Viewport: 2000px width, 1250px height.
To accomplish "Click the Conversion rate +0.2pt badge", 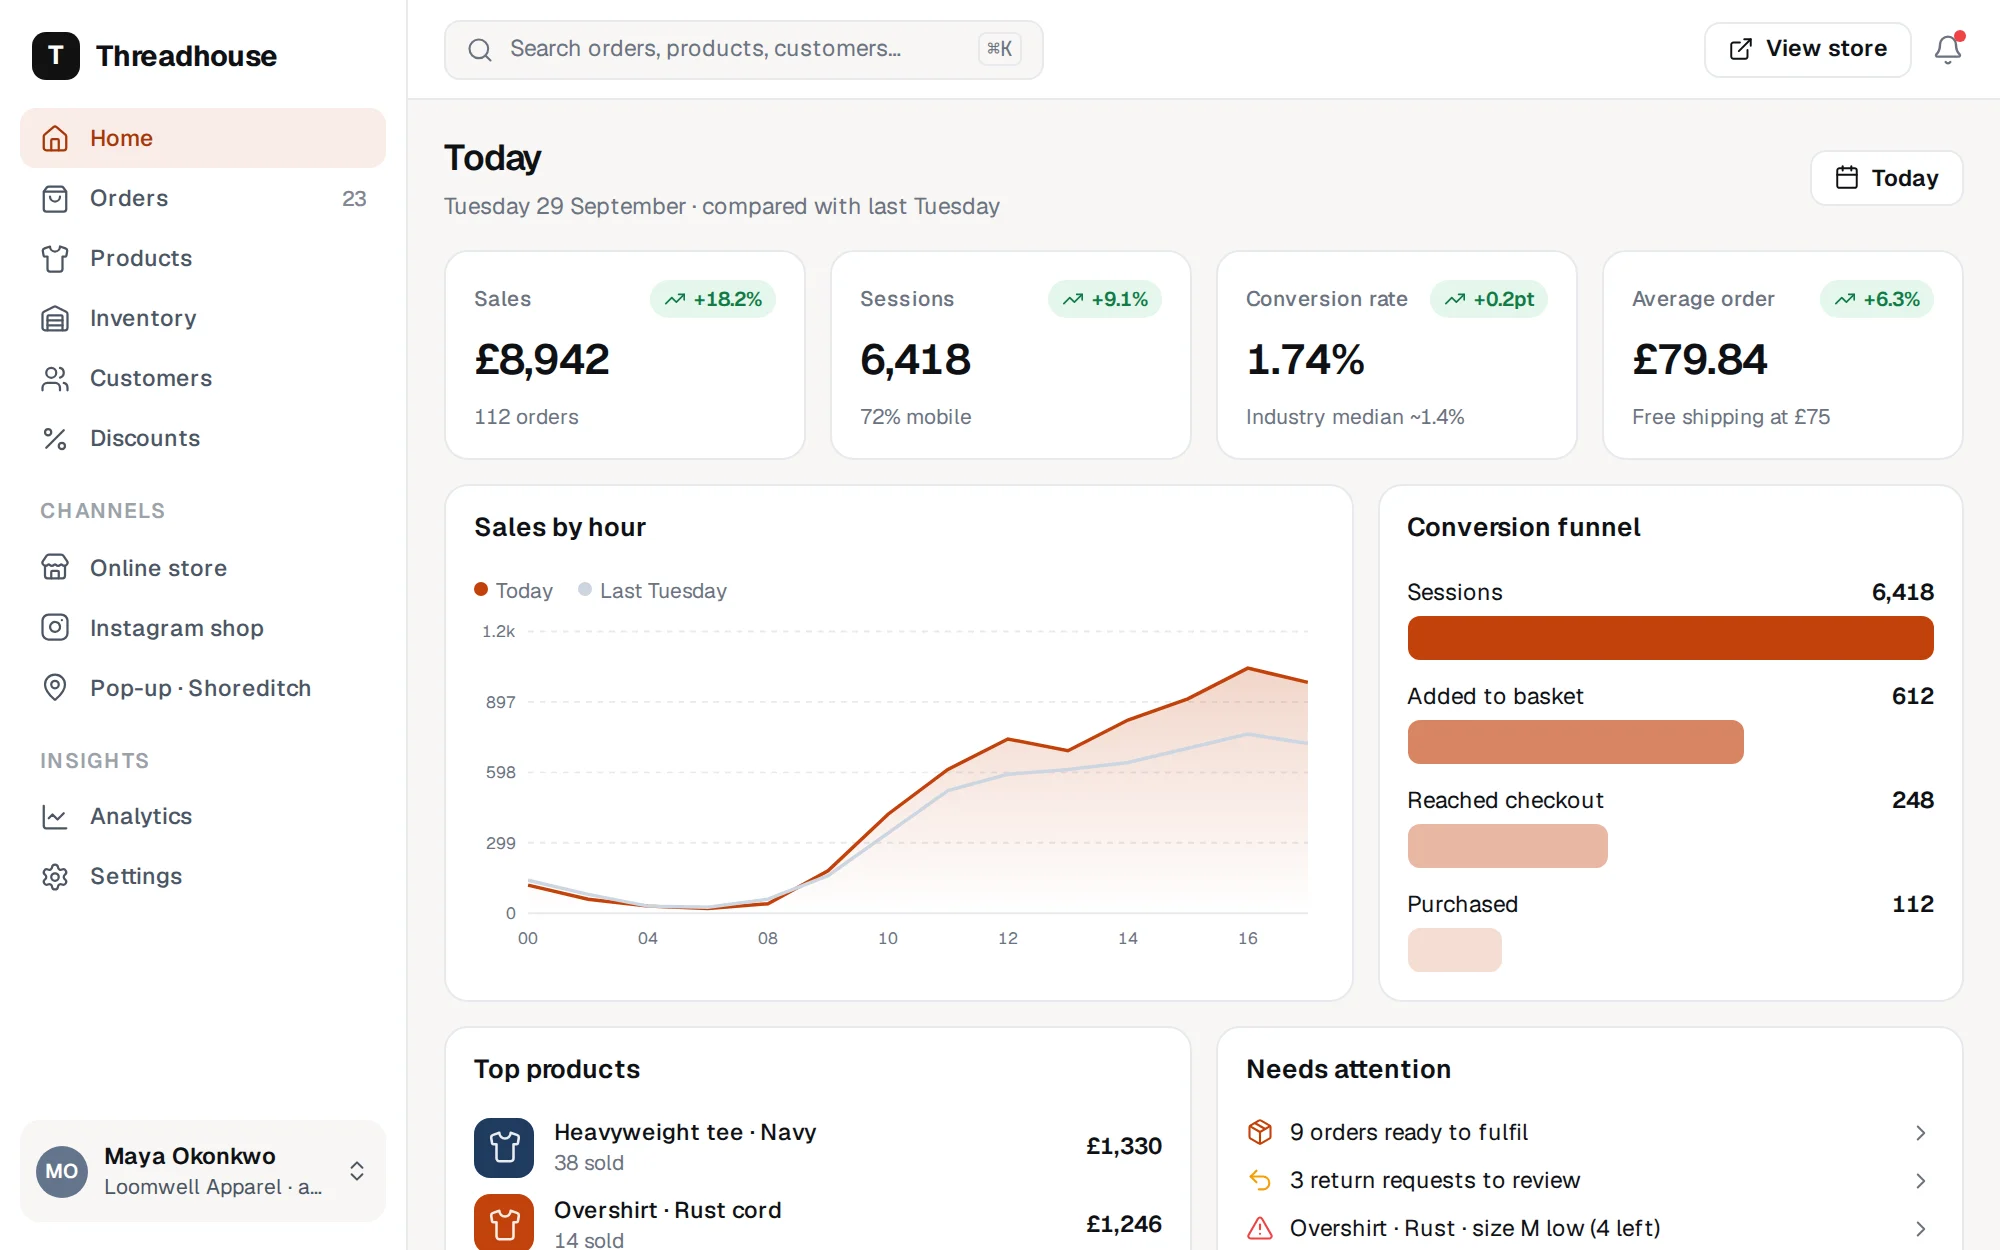I will 1489,299.
